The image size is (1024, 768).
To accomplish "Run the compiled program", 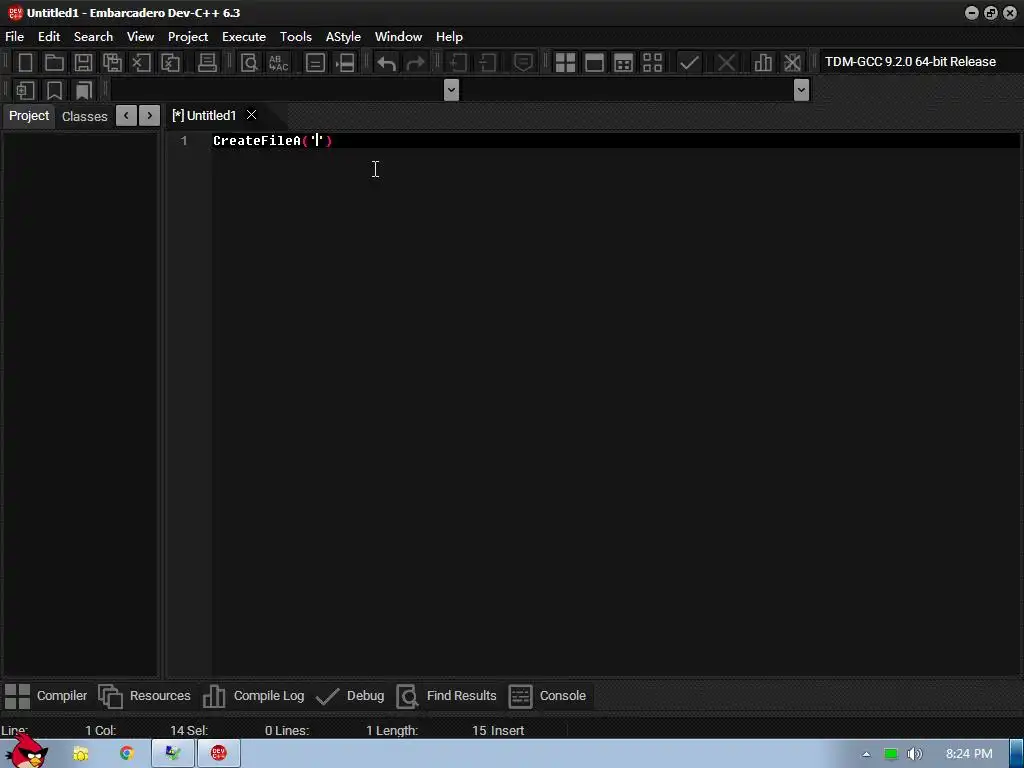I will click(594, 63).
